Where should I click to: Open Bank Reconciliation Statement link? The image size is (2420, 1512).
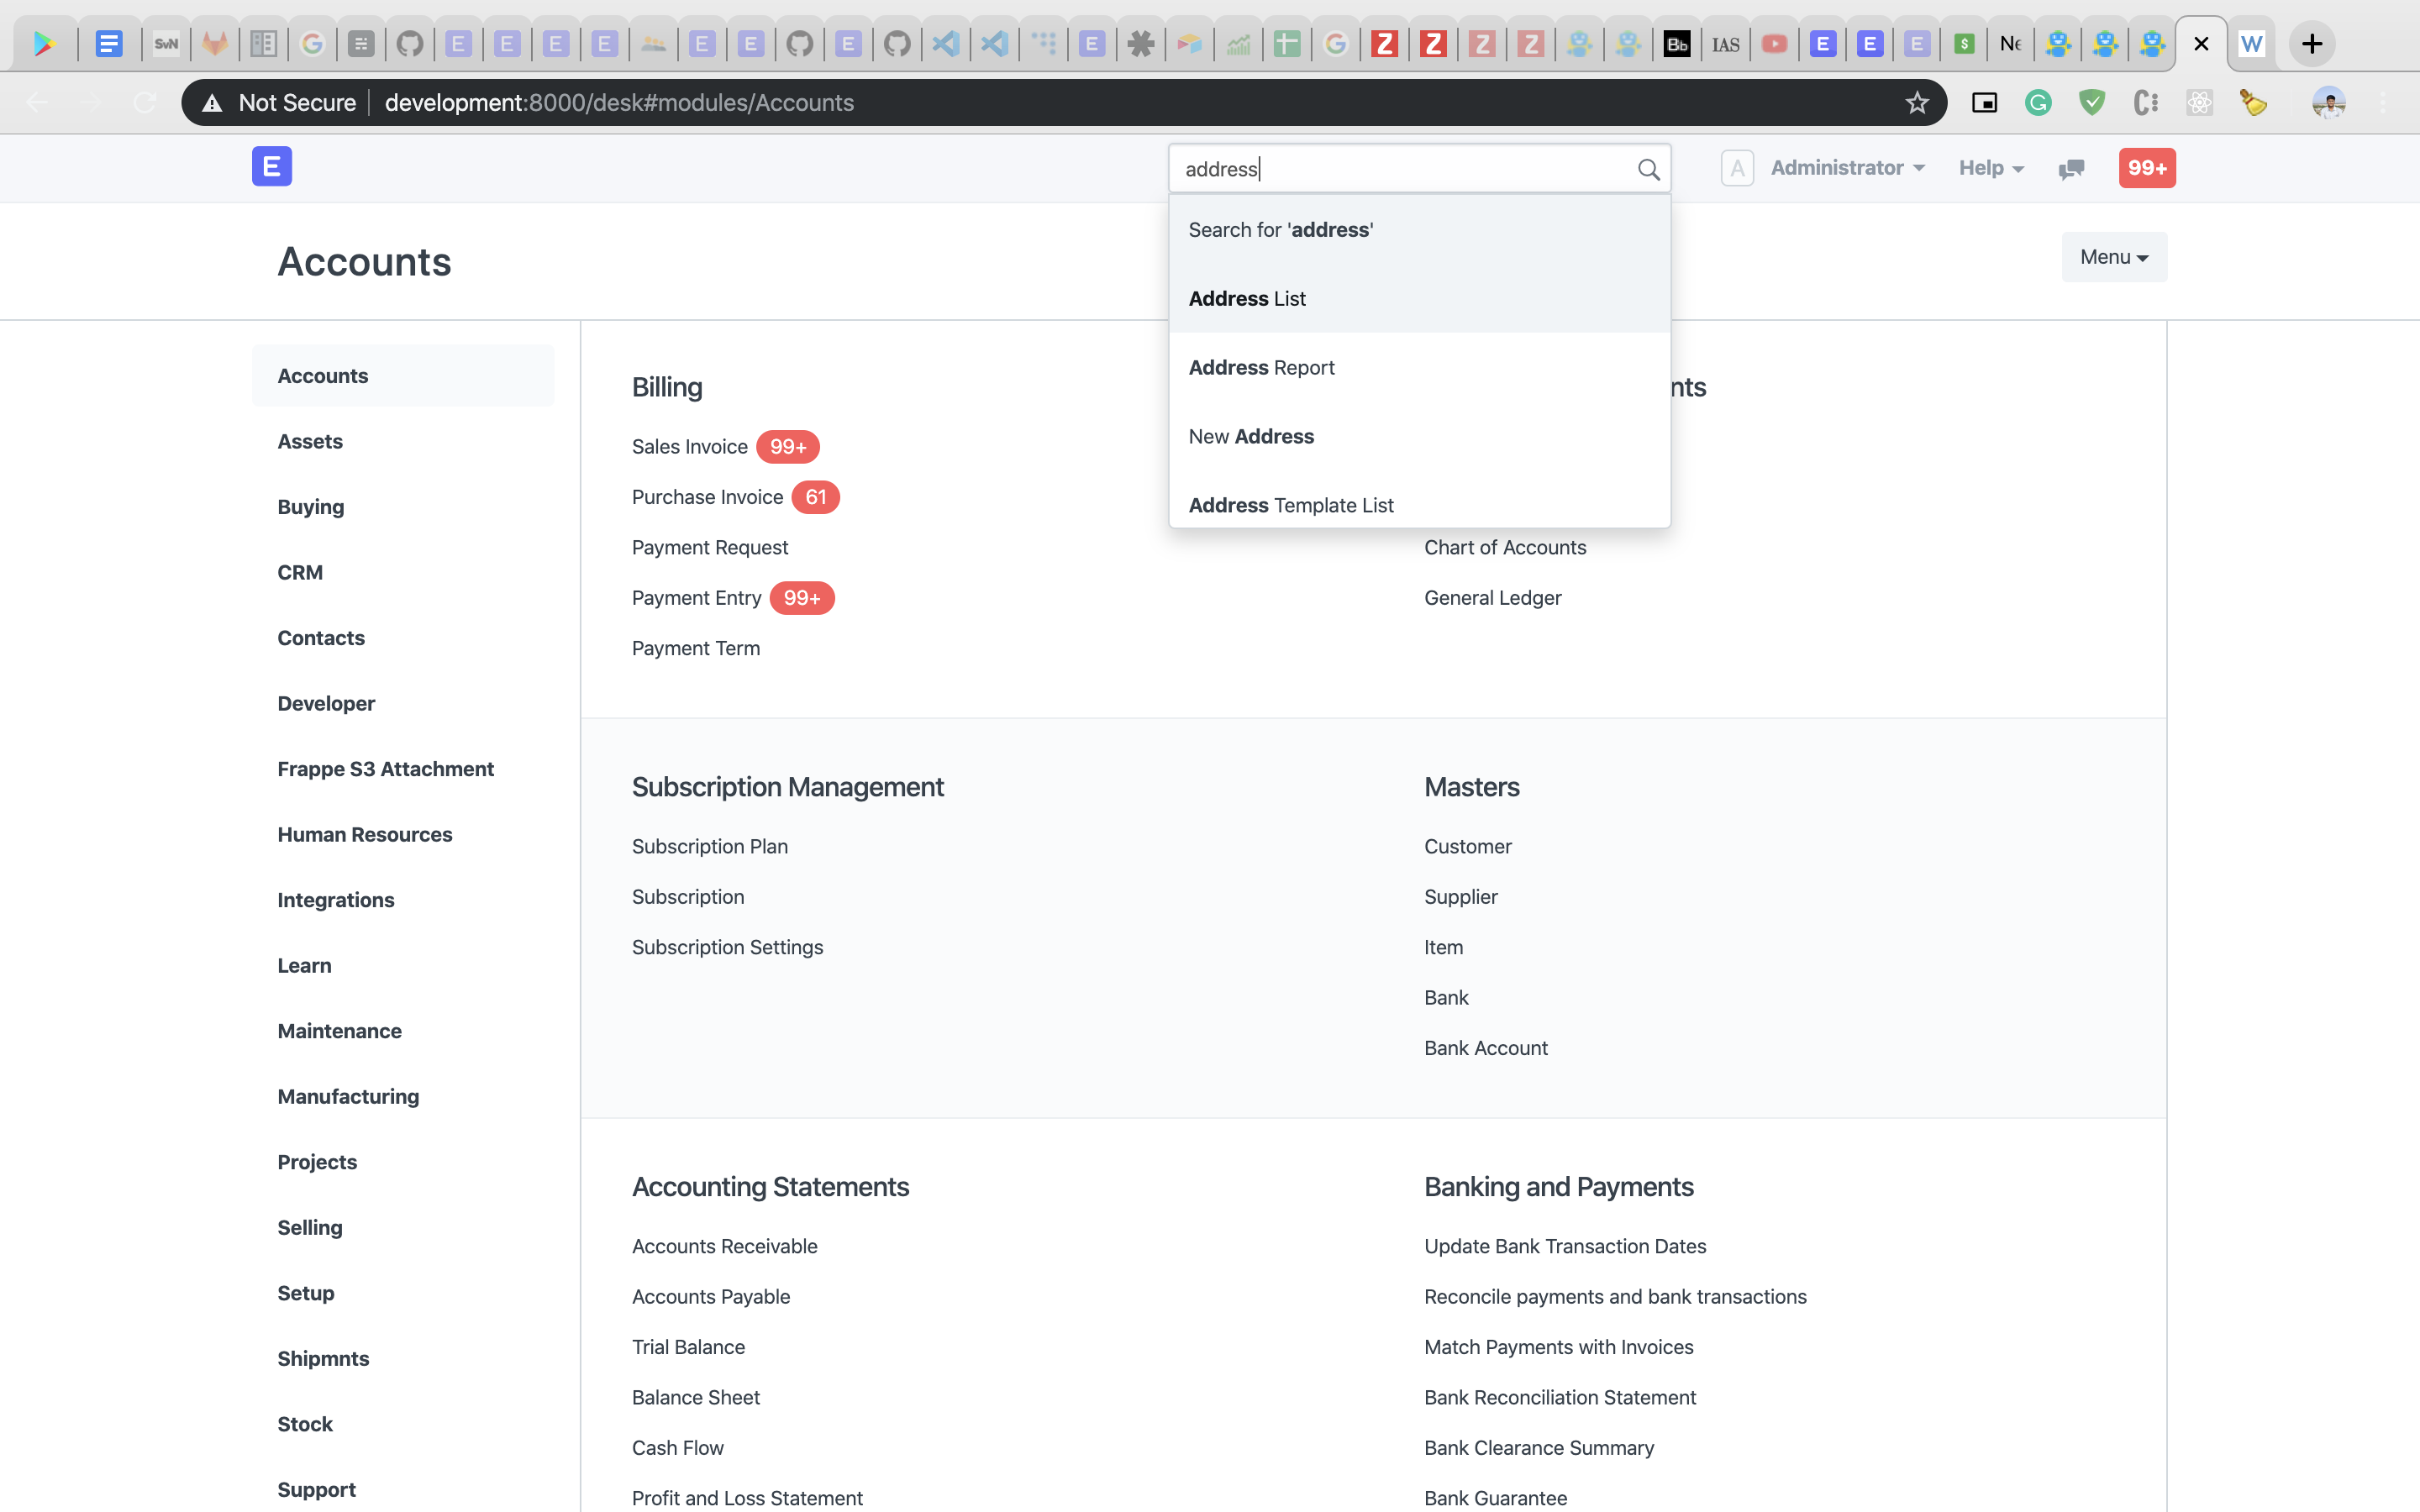pyautogui.click(x=1560, y=1397)
